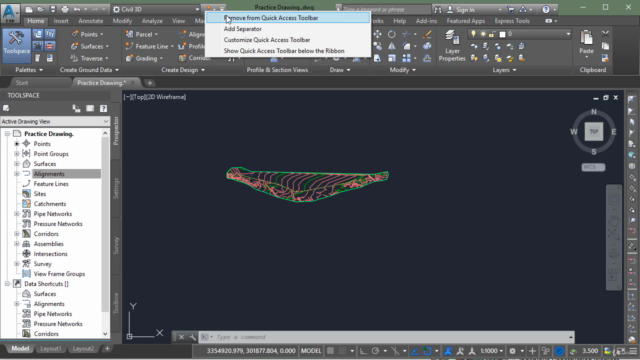Click the Move tool in Modify panel
640x360 pixels.
378,34
